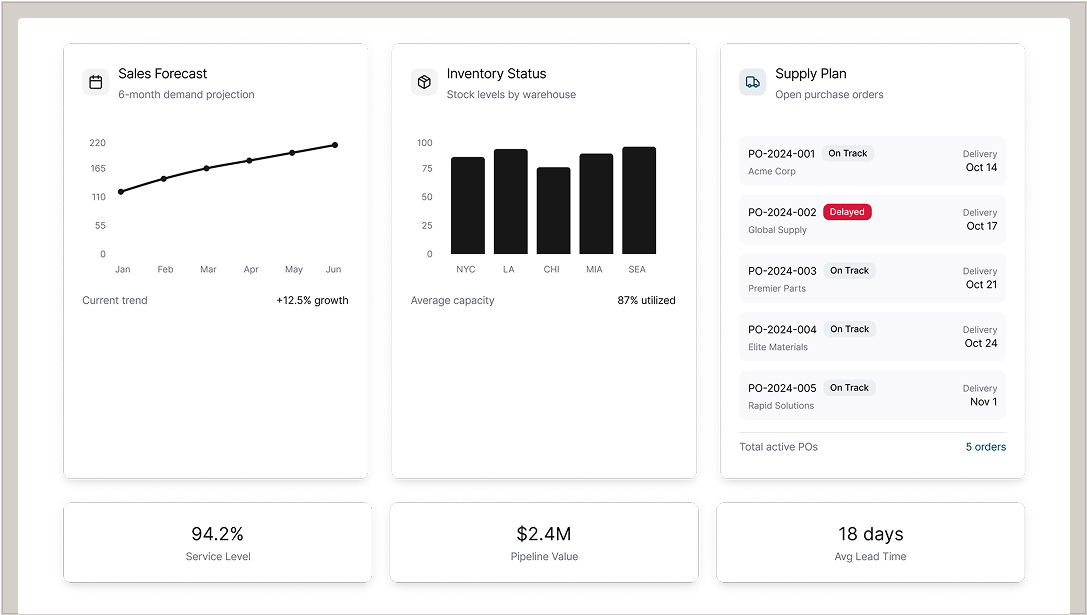Click the SEA warehouse bar
Viewport: 1087px width, 615px height.
click(x=639, y=200)
